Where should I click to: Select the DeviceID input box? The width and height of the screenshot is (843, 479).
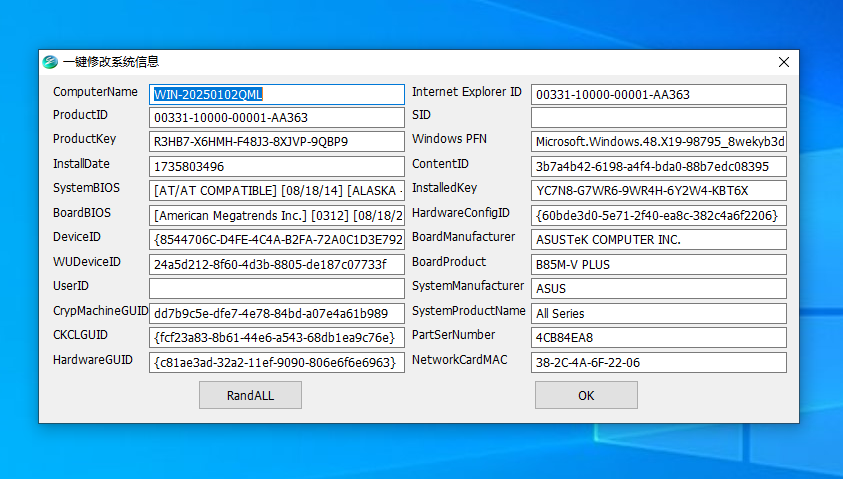(x=277, y=239)
